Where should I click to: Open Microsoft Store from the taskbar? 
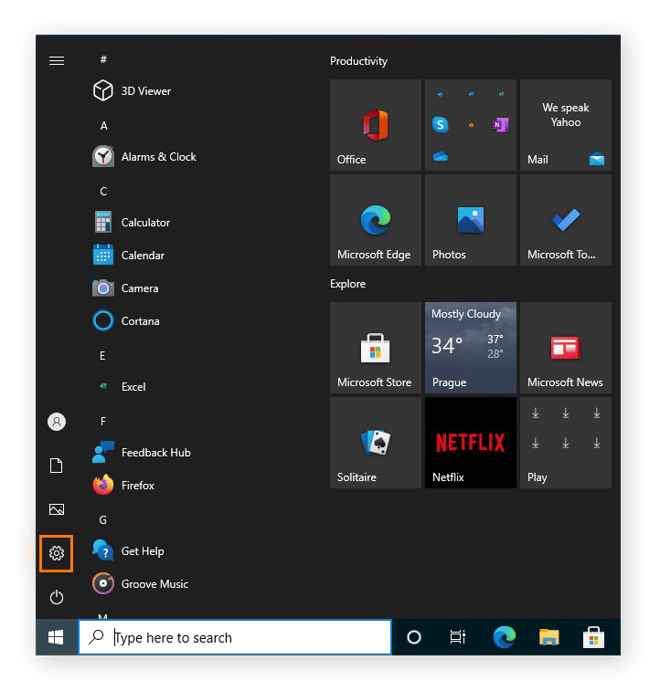tap(593, 637)
